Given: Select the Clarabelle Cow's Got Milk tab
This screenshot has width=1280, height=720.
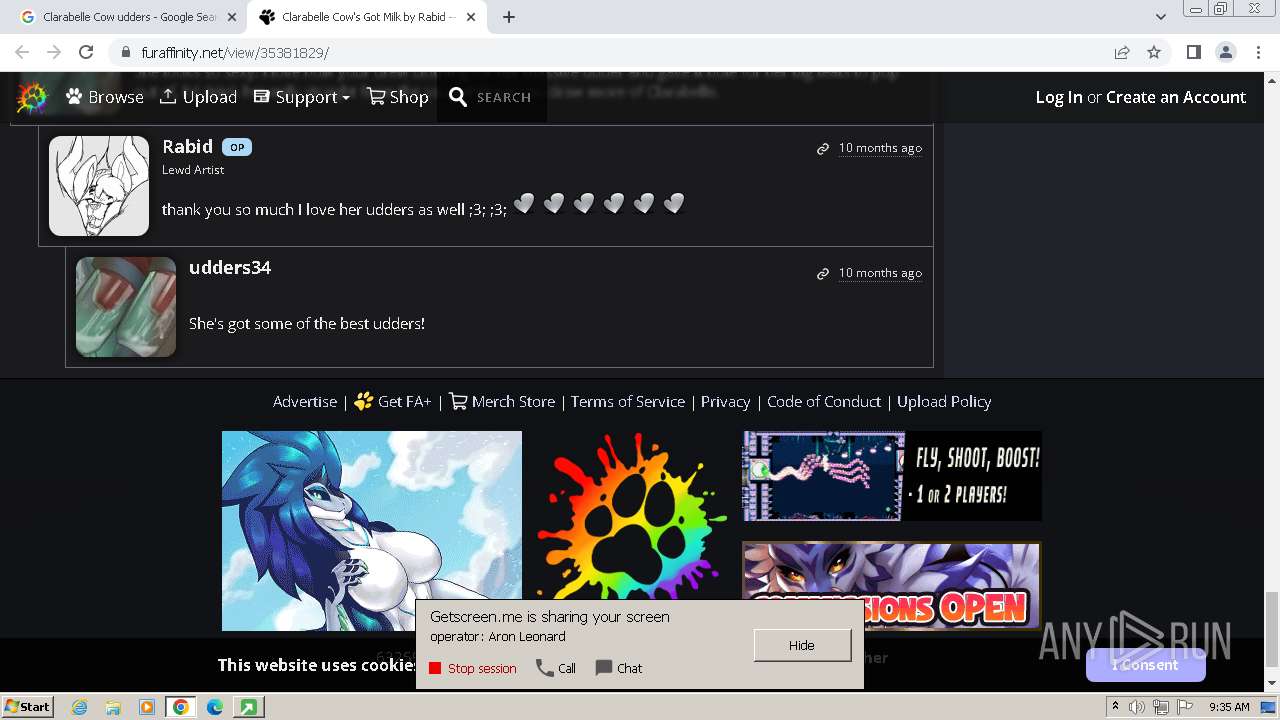Looking at the screenshot, I should (x=368, y=17).
